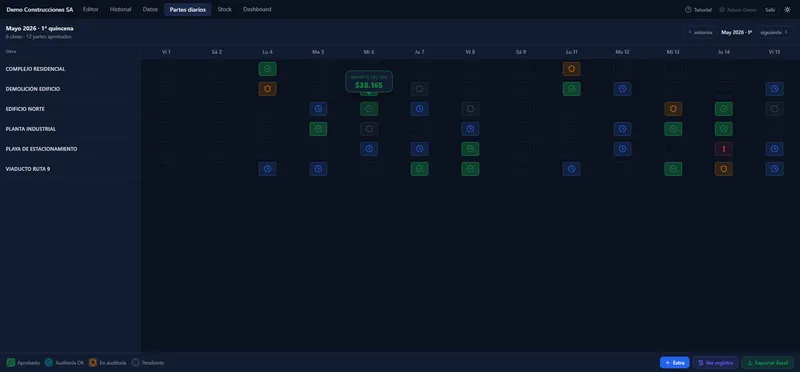800x372 pixels.
Task: Click Exportar Excel button
Action: point(767,362)
